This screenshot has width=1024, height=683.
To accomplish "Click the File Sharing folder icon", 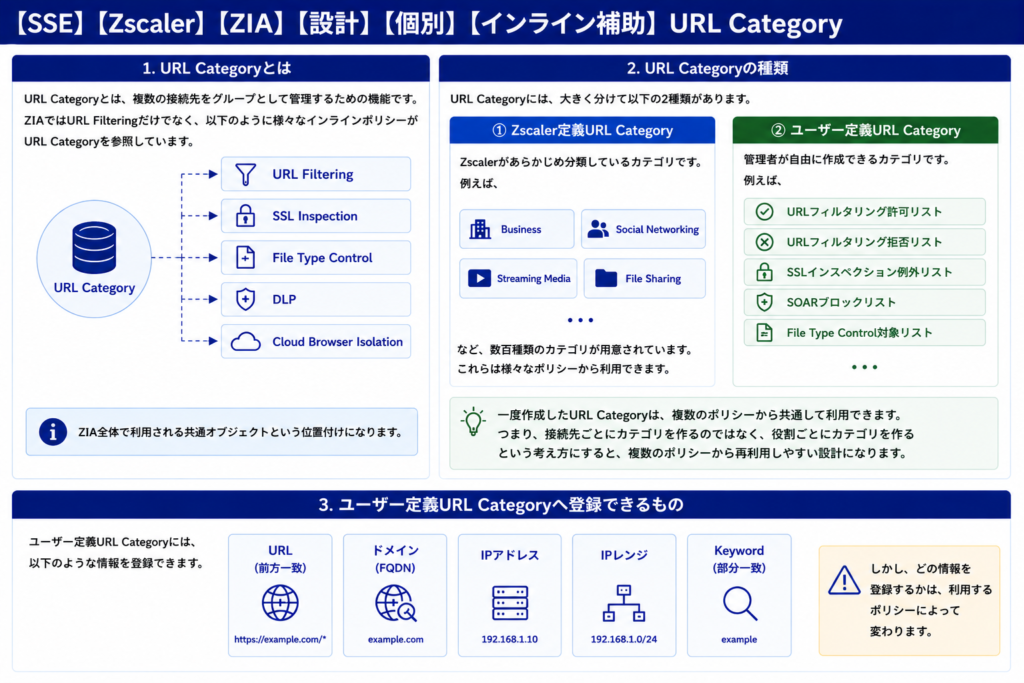I will pyautogui.click(x=605, y=278).
